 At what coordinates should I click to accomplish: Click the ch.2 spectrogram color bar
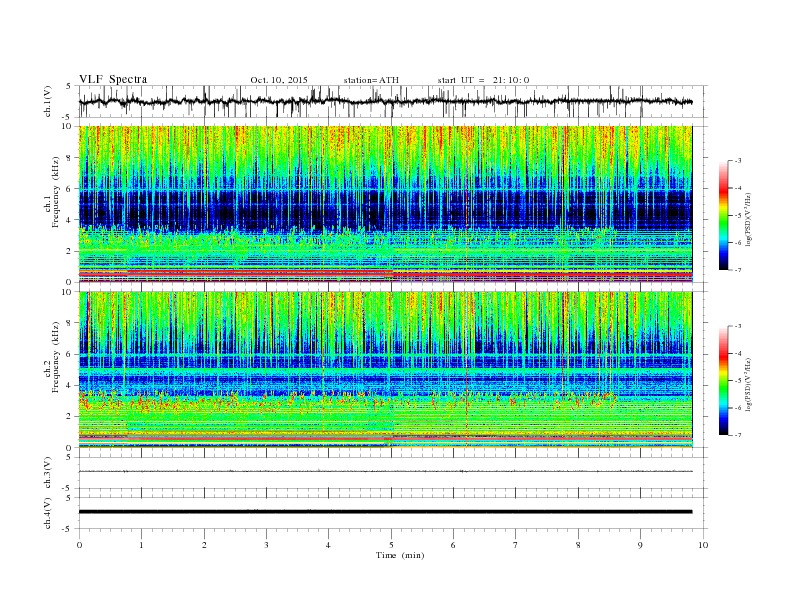723,380
